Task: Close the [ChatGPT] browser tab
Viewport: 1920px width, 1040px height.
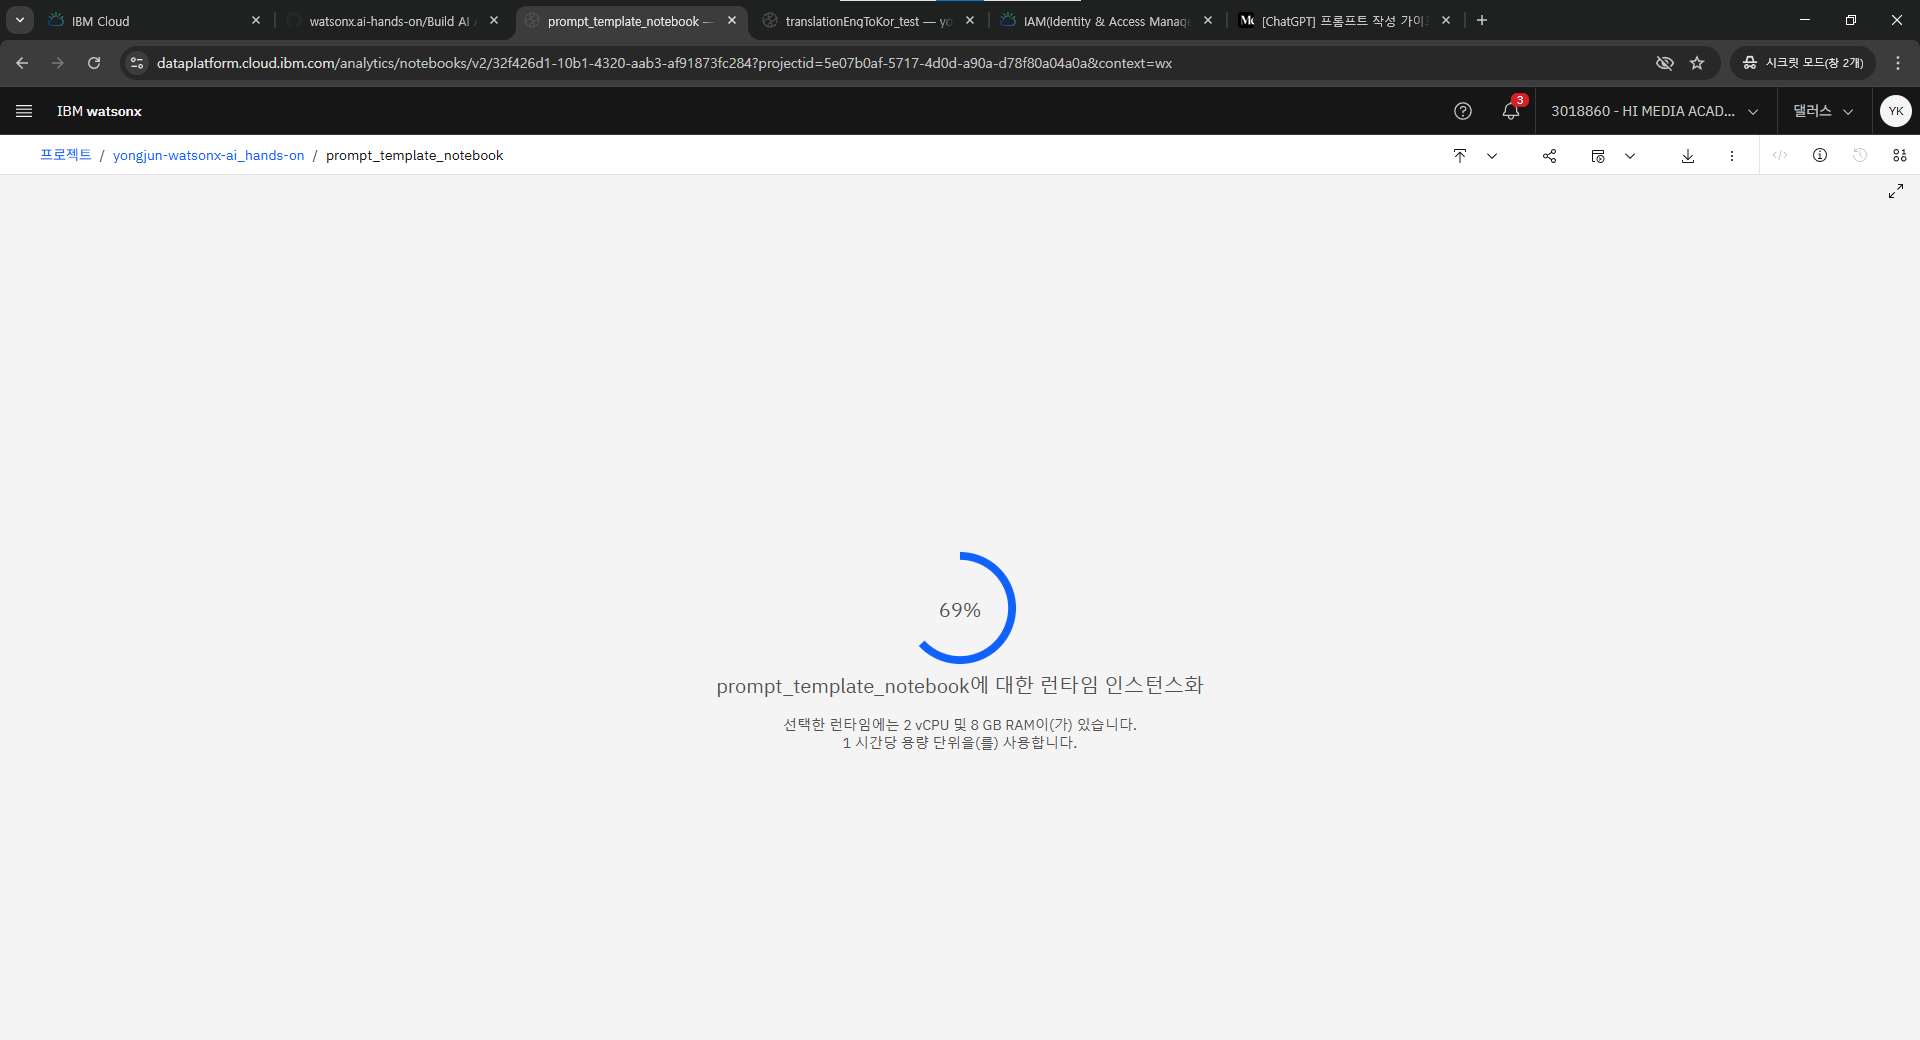Action: point(1446,20)
